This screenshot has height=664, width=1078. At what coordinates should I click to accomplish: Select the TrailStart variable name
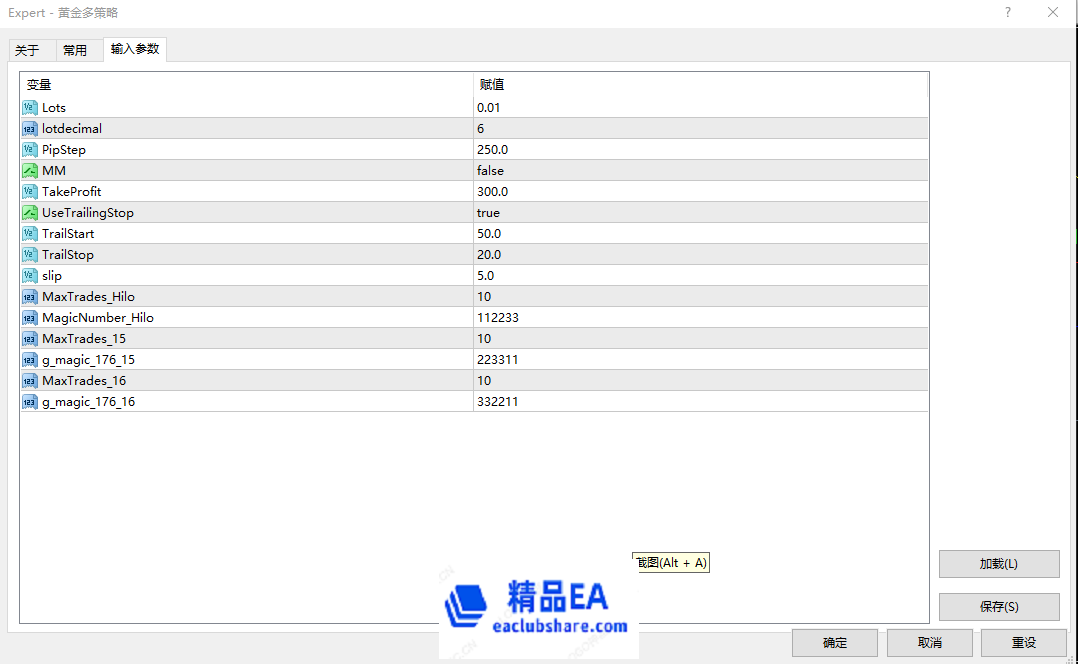(x=68, y=234)
